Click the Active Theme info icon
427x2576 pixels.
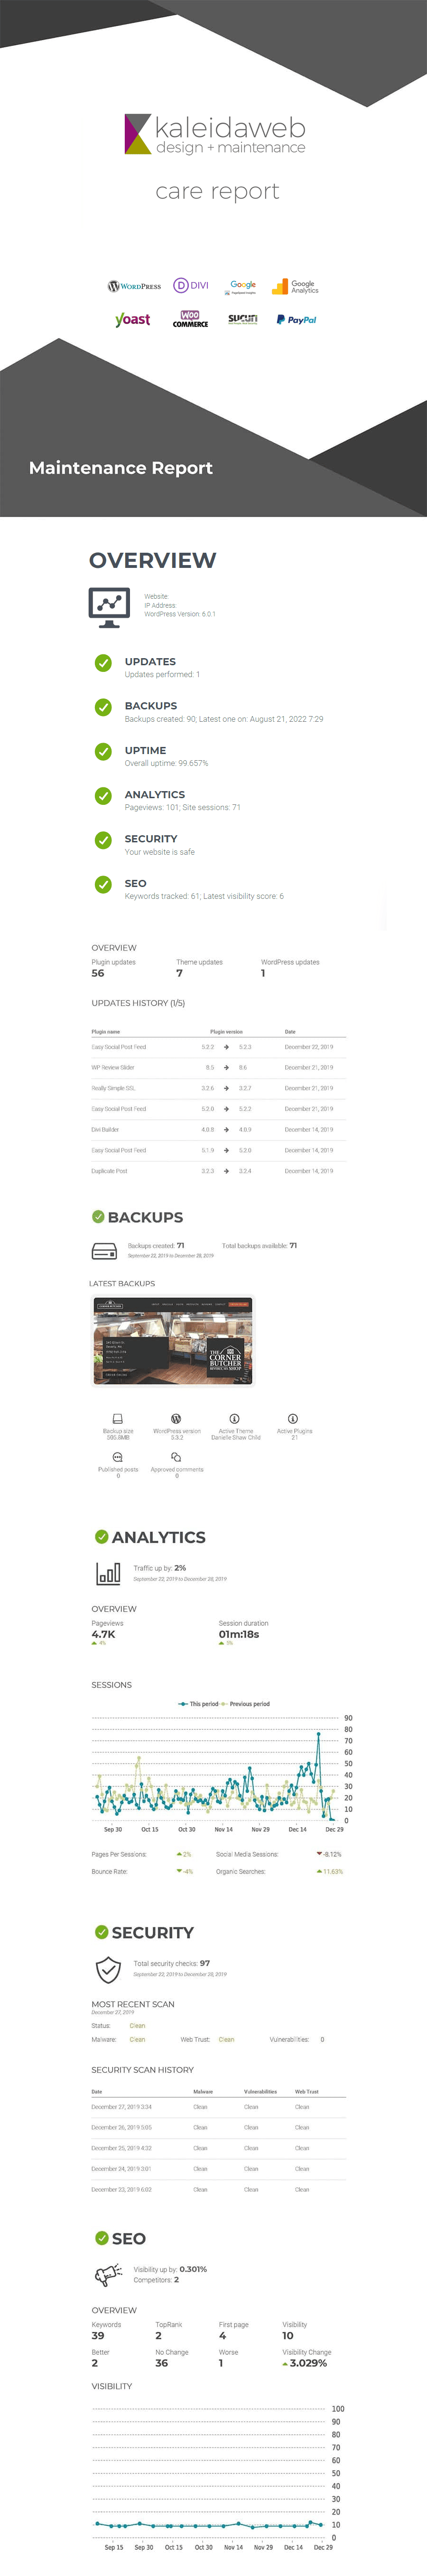(x=234, y=1419)
